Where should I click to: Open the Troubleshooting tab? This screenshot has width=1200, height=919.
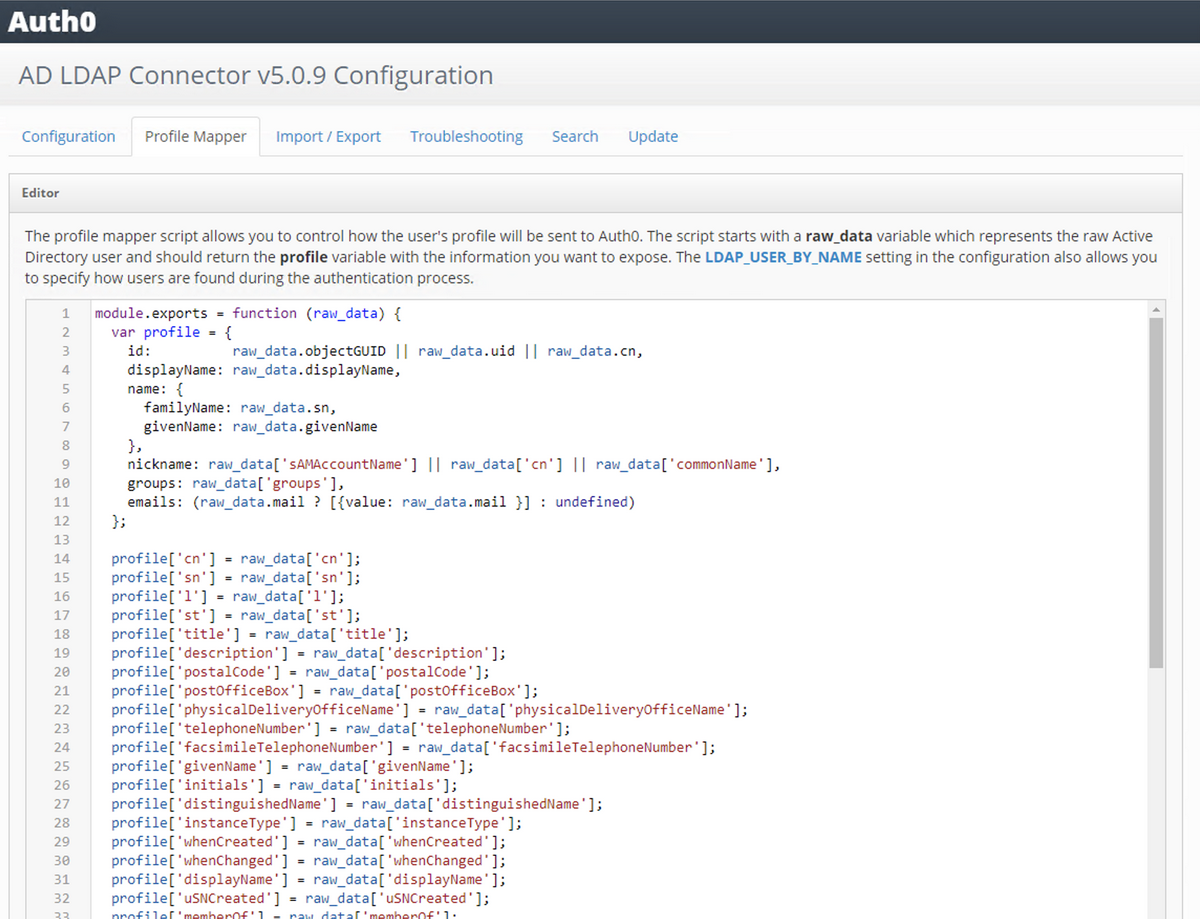click(x=466, y=136)
